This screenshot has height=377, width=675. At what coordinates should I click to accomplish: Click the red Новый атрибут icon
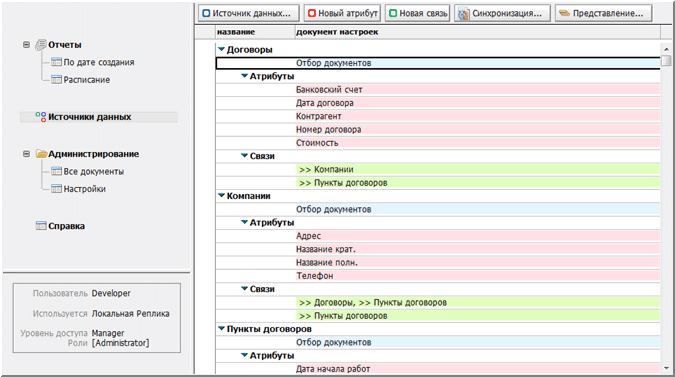click(312, 13)
